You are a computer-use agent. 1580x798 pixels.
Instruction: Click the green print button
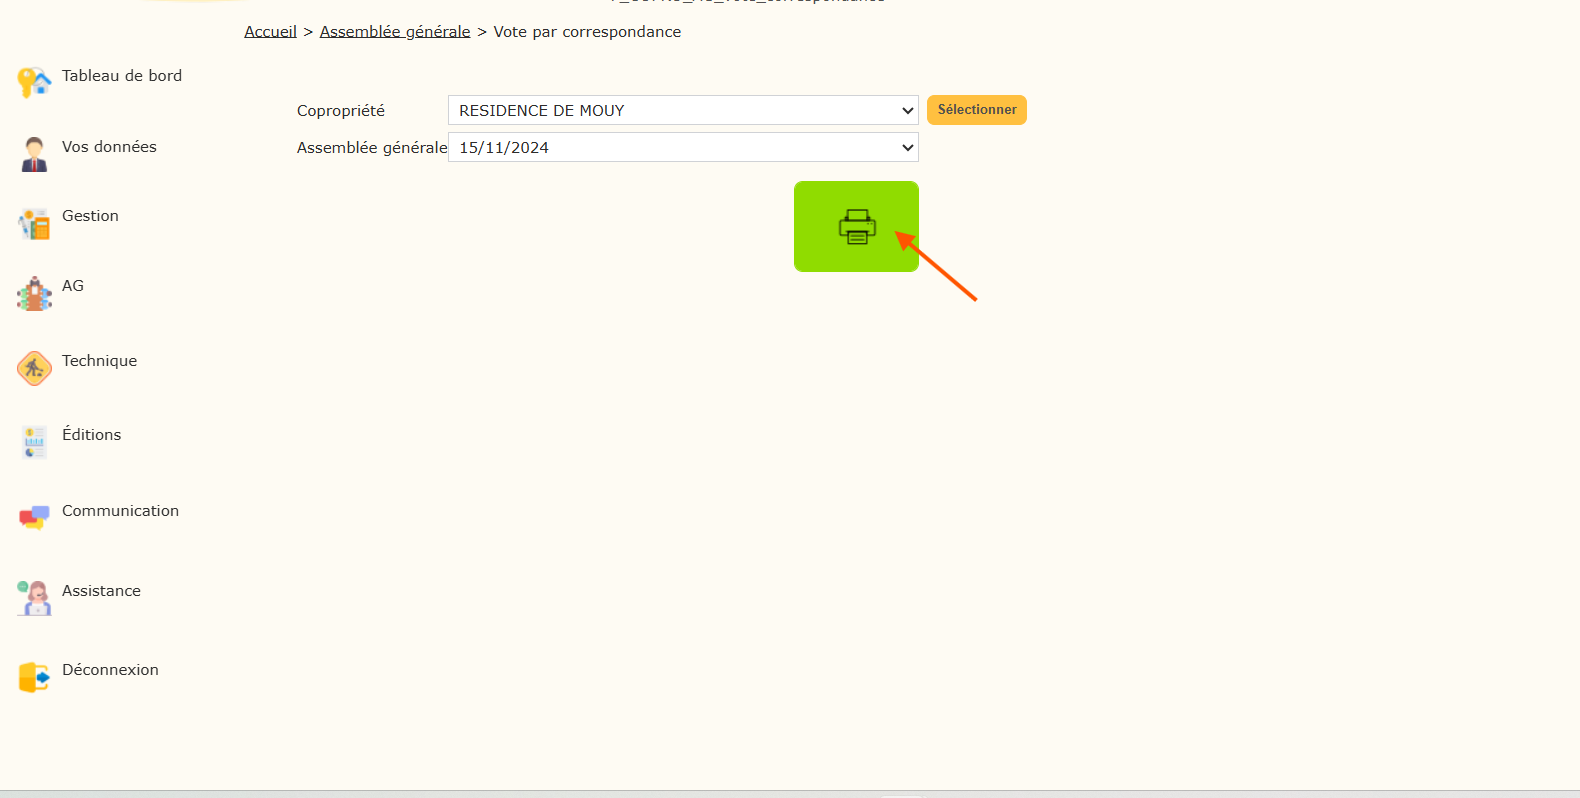(856, 227)
